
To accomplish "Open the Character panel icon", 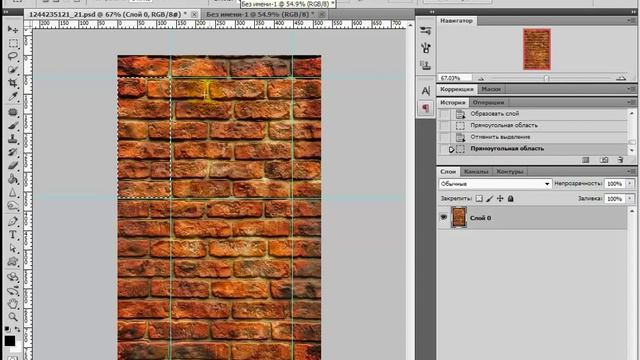I will click(426, 91).
